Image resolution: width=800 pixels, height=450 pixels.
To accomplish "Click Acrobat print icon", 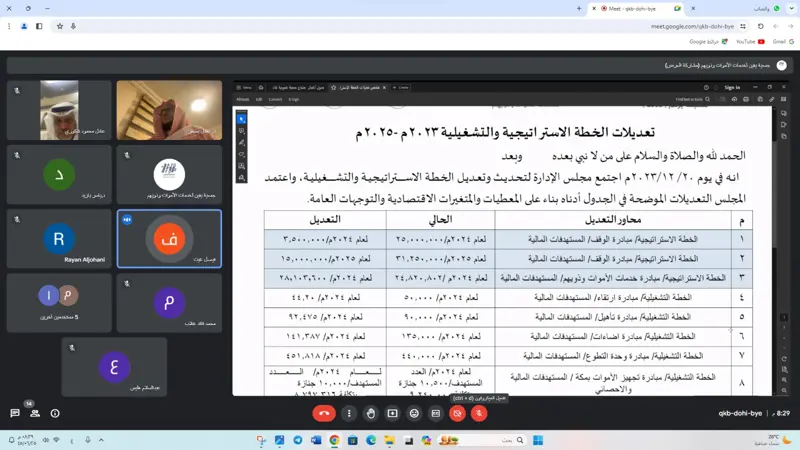I will [746, 99].
